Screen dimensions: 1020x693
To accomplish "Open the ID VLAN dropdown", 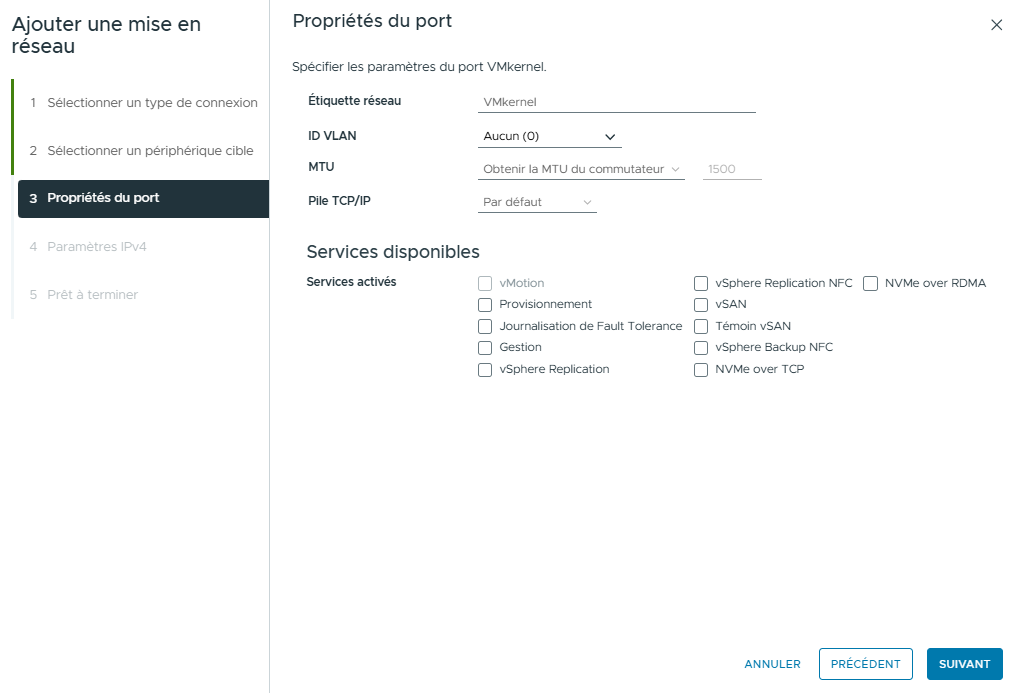I will 548,134.
